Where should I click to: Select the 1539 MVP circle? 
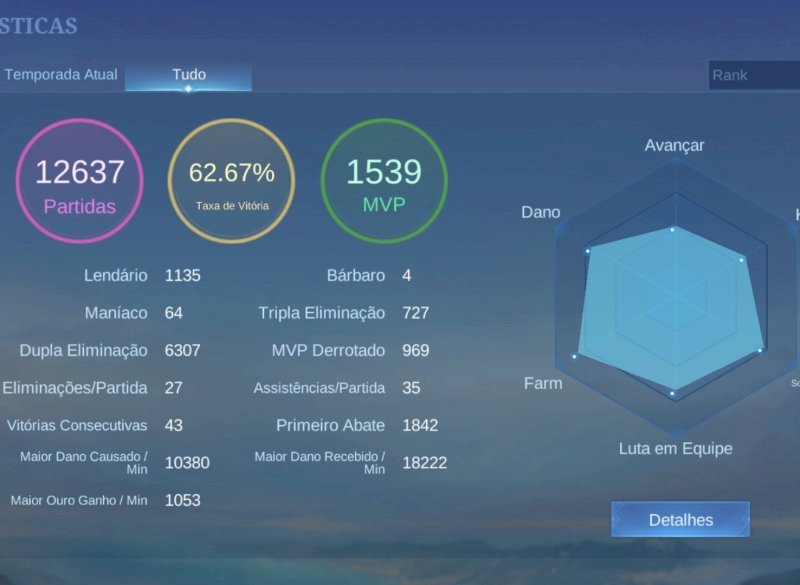pyautogui.click(x=384, y=181)
